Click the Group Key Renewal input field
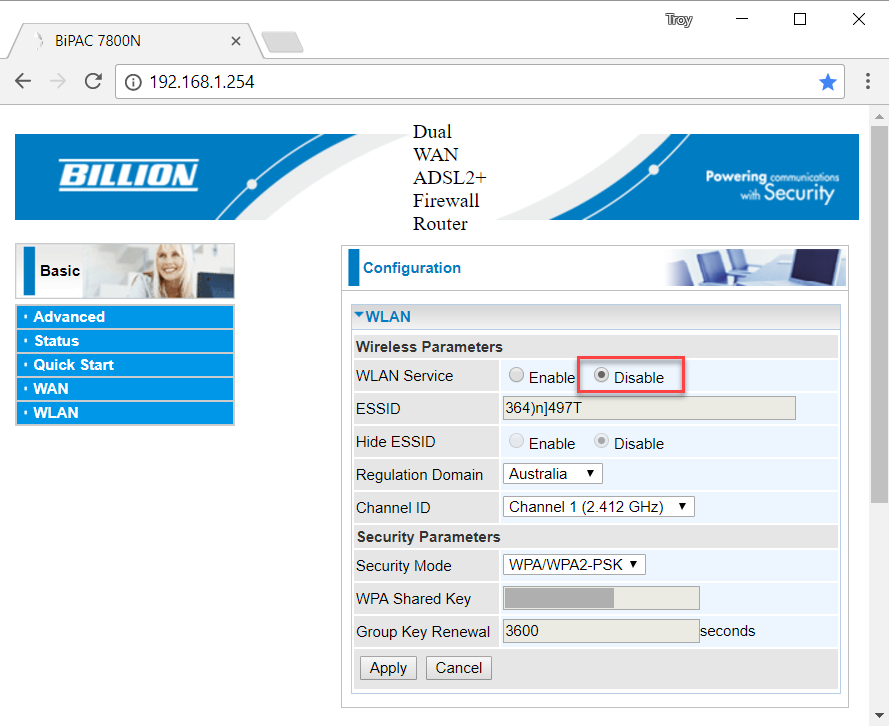The image size is (889, 726). pos(600,630)
